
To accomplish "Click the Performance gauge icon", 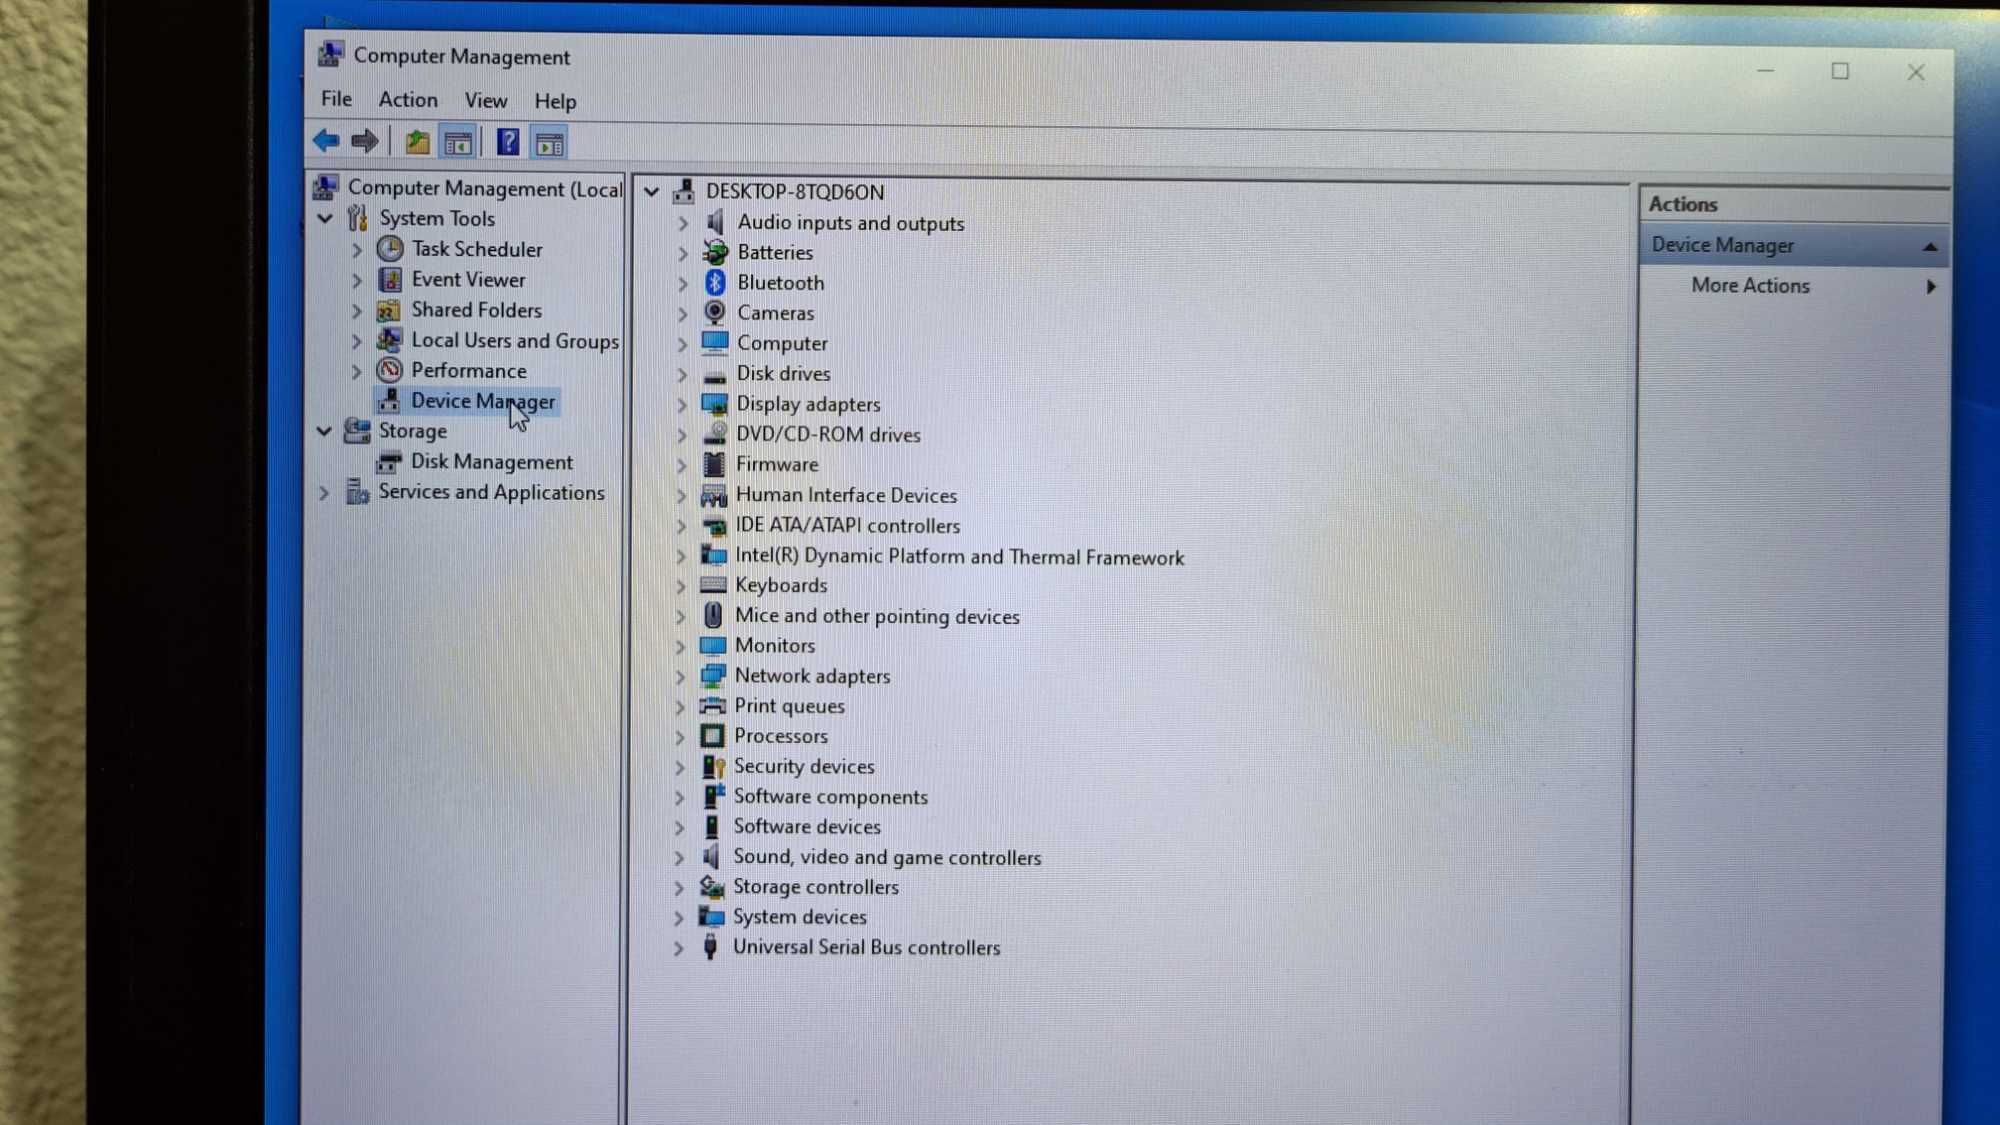I will [389, 371].
